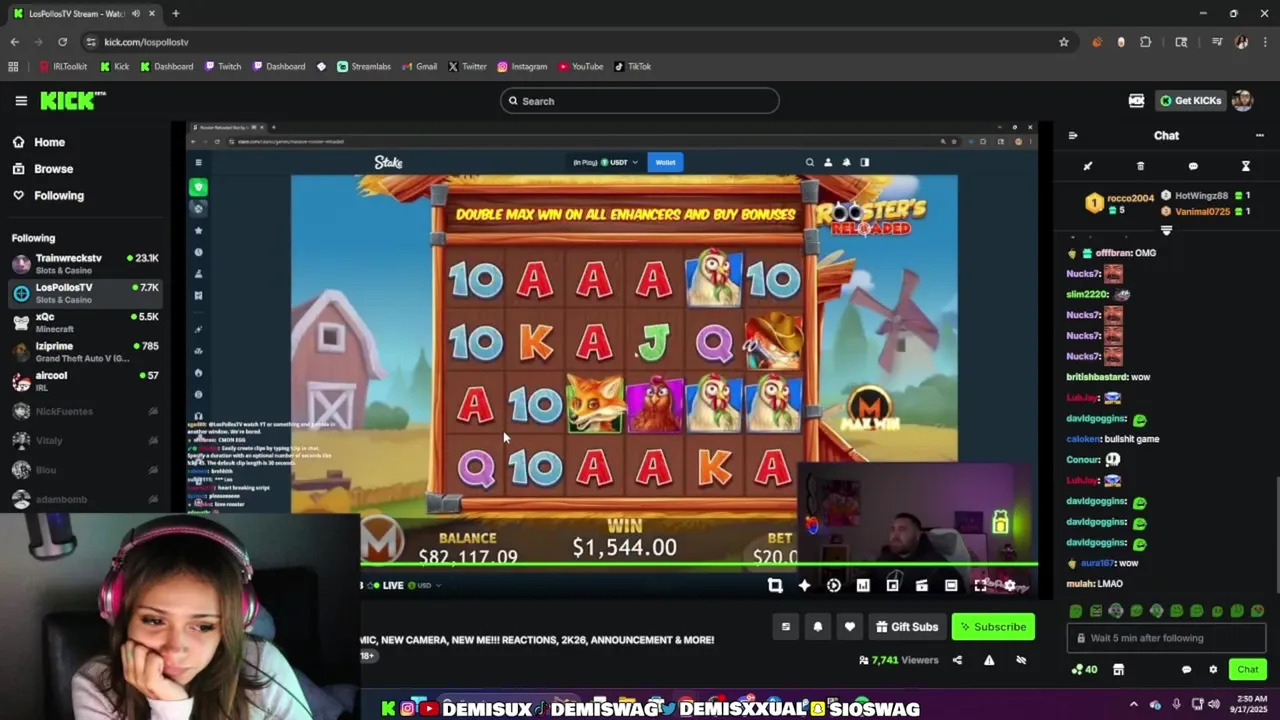This screenshot has height=720, width=1280.
Task: Bookmark this page with star icon
Action: coord(1064,42)
